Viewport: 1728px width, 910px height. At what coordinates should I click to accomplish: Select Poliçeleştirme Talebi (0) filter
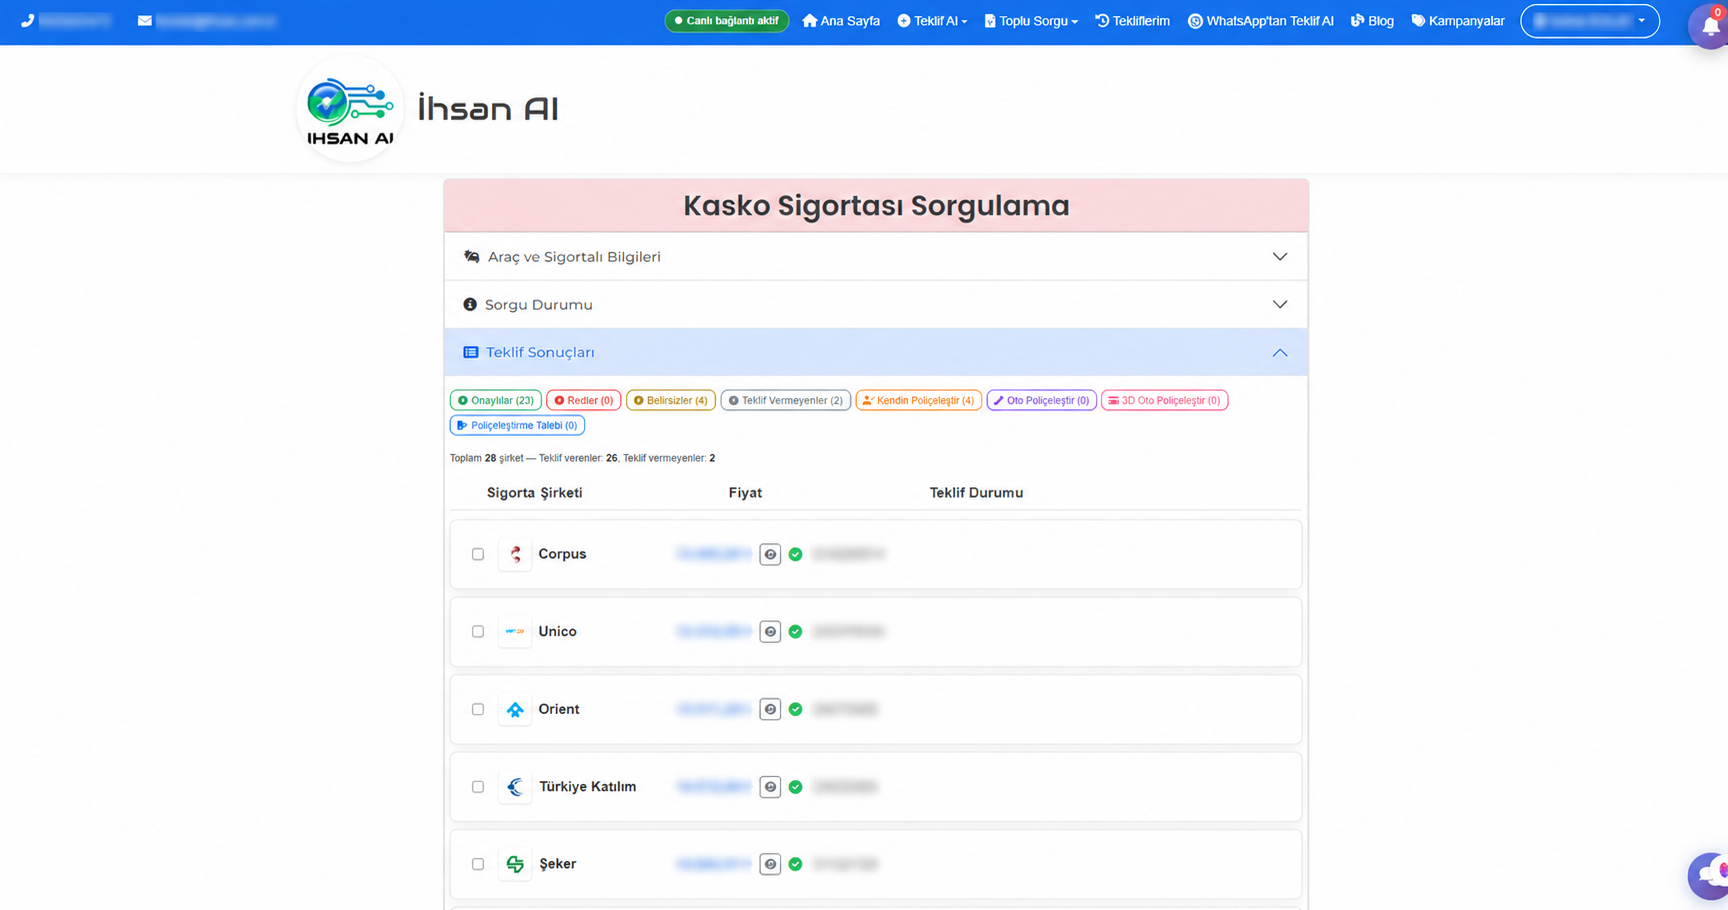(518, 425)
